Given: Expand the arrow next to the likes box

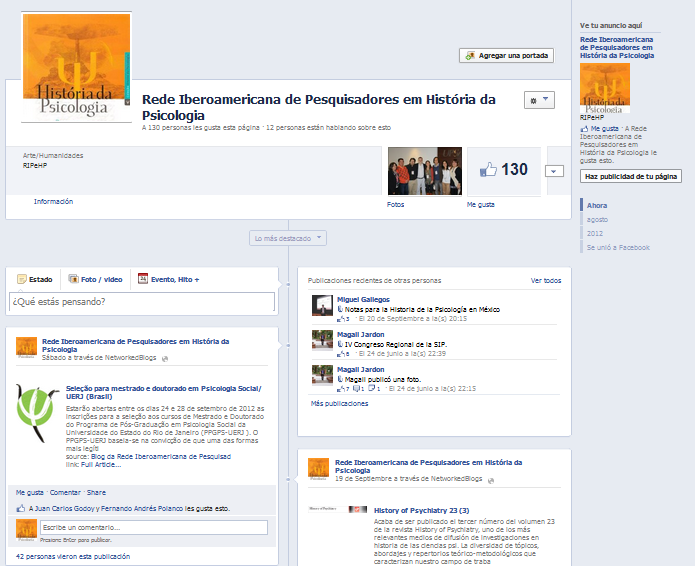Looking at the screenshot, I should [554, 171].
